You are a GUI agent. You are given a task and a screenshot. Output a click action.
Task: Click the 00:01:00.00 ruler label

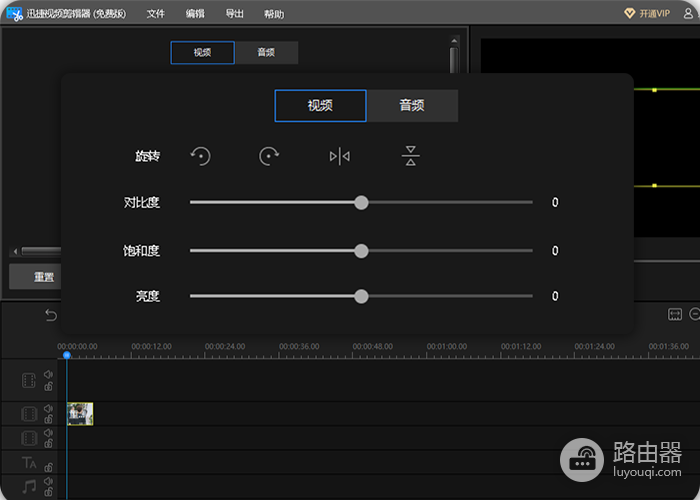click(447, 346)
